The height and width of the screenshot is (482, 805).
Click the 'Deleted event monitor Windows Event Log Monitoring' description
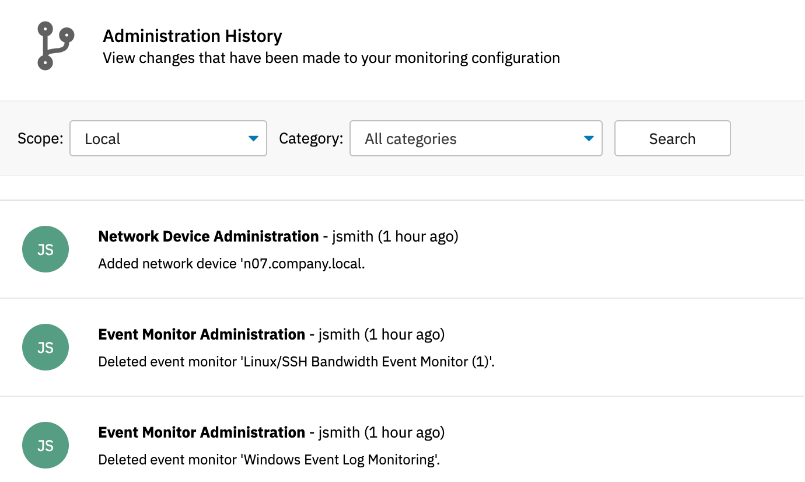click(x=269, y=460)
